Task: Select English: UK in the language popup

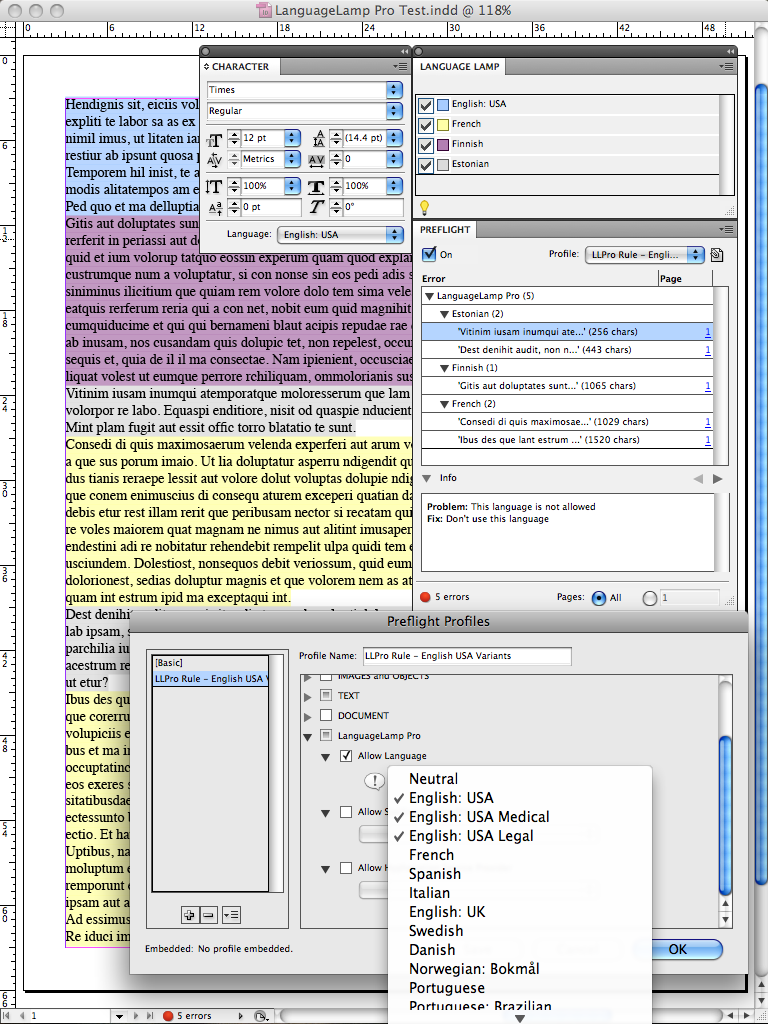Action: pyautogui.click(x=447, y=912)
